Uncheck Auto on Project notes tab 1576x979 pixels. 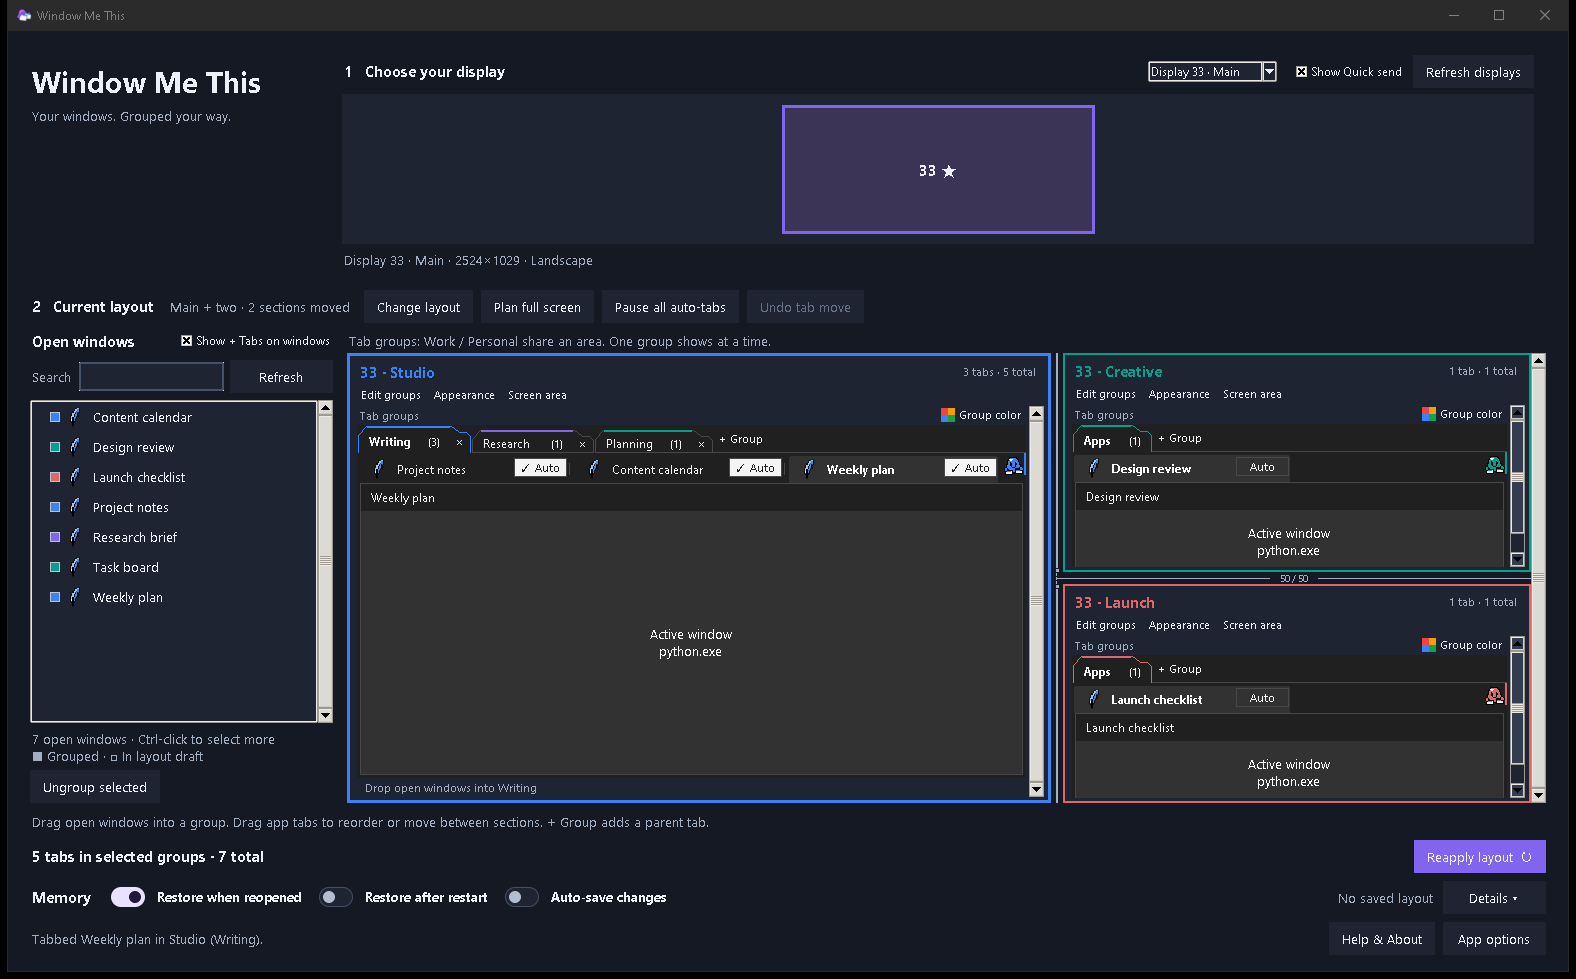coord(540,468)
